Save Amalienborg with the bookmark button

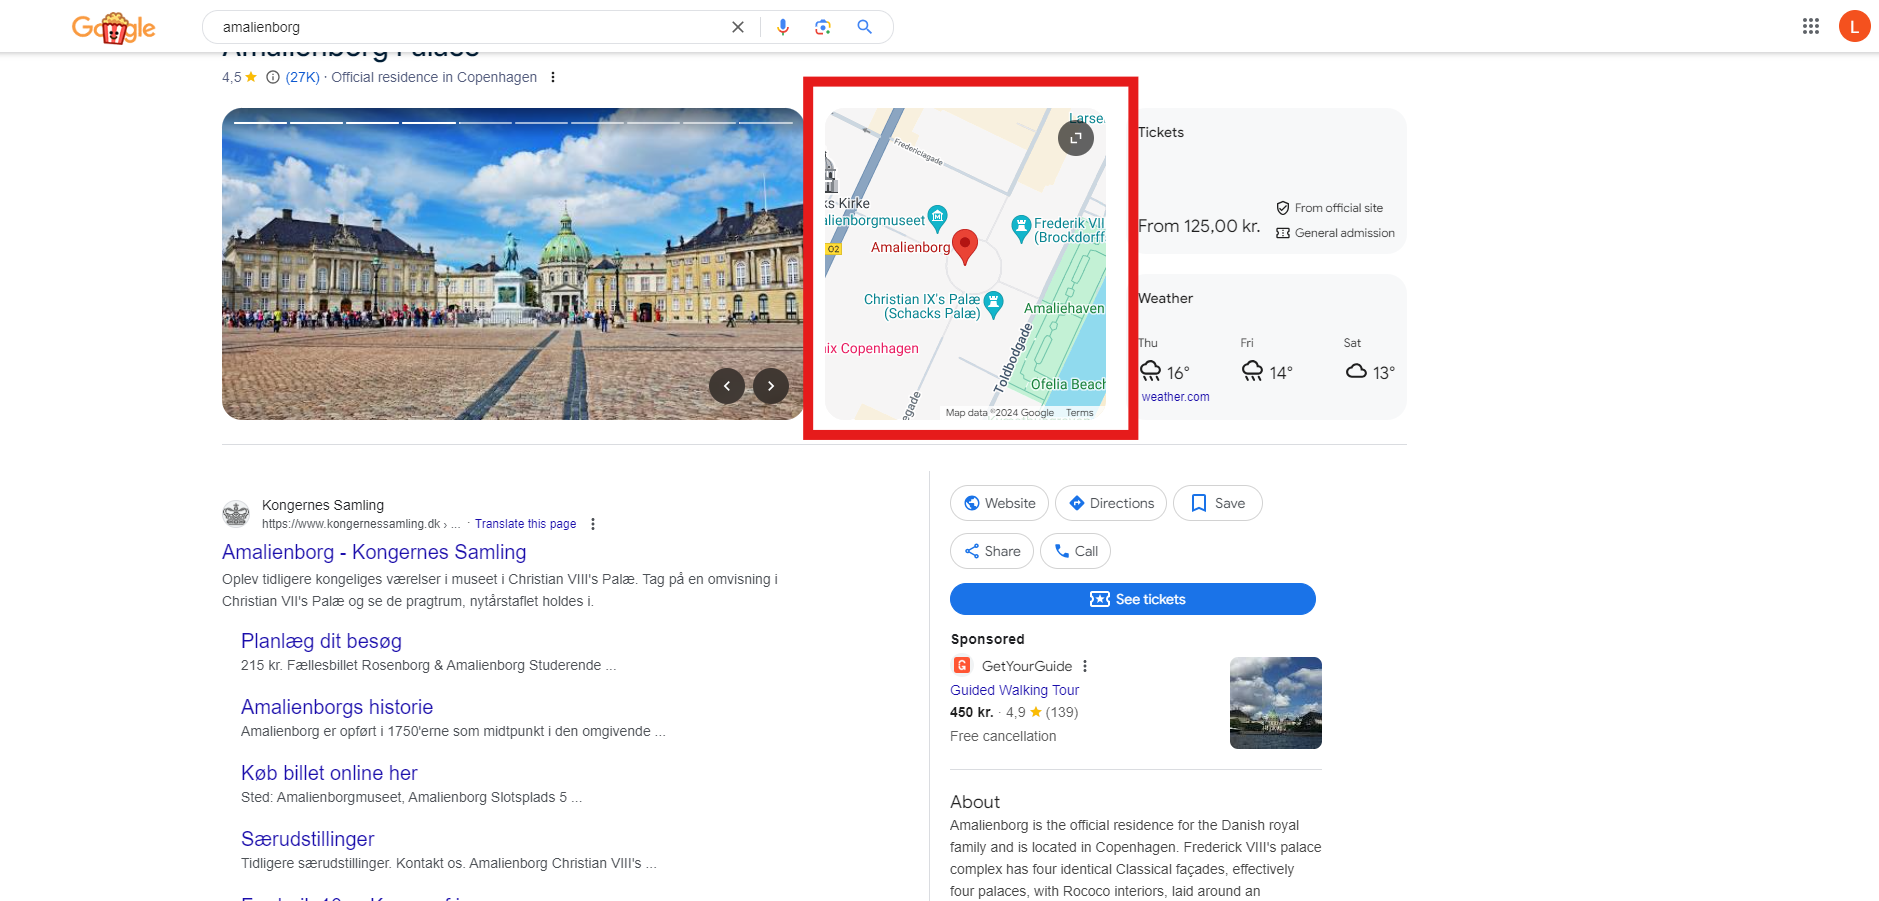1217,503
